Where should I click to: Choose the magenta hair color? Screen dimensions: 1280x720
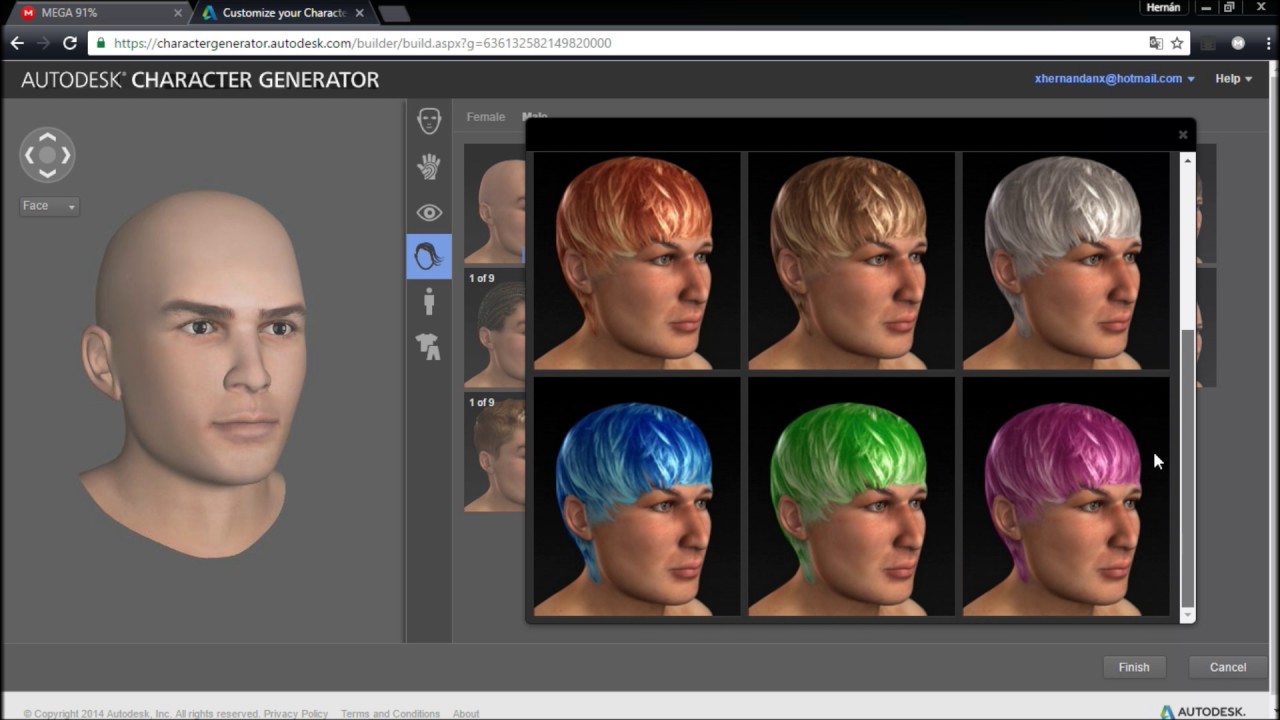(x=1066, y=496)
